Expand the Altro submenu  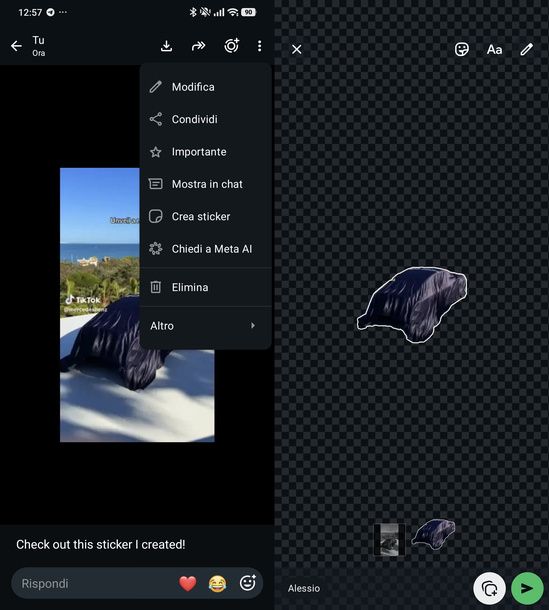click(x=205, y=326)
